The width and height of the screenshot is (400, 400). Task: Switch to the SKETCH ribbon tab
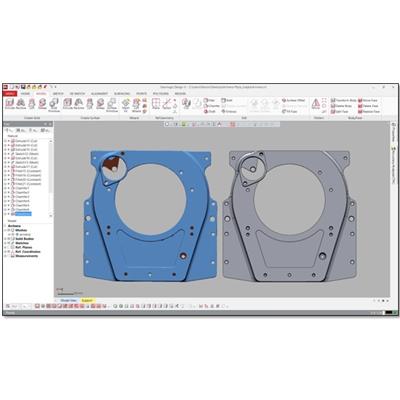point(58,94)
